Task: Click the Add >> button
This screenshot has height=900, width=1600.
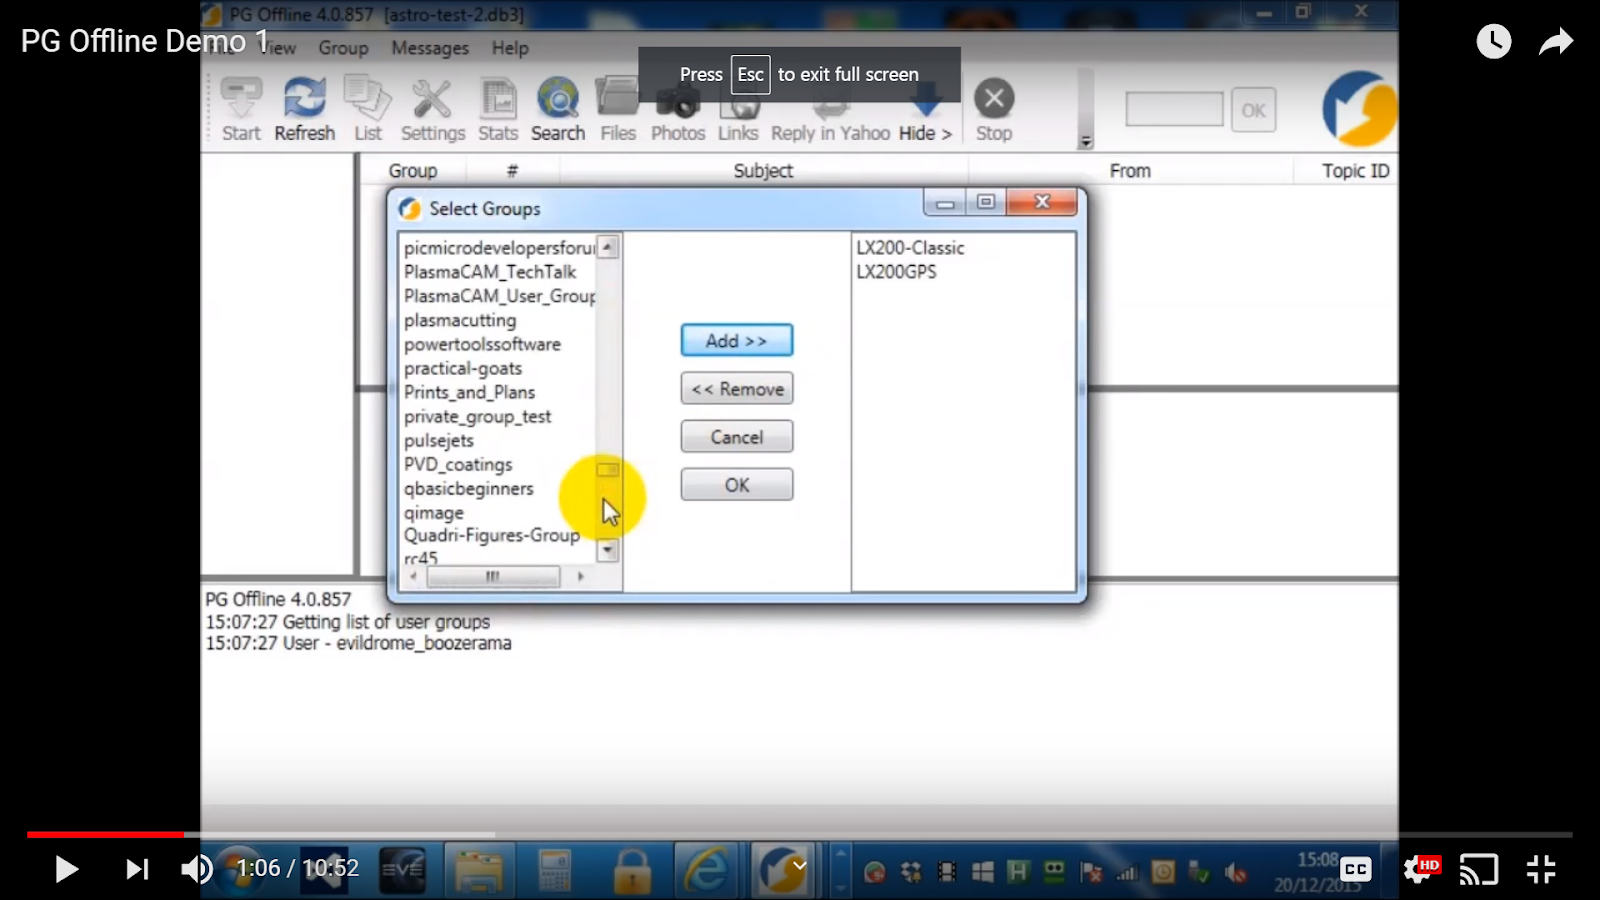Action: [737, 340]
